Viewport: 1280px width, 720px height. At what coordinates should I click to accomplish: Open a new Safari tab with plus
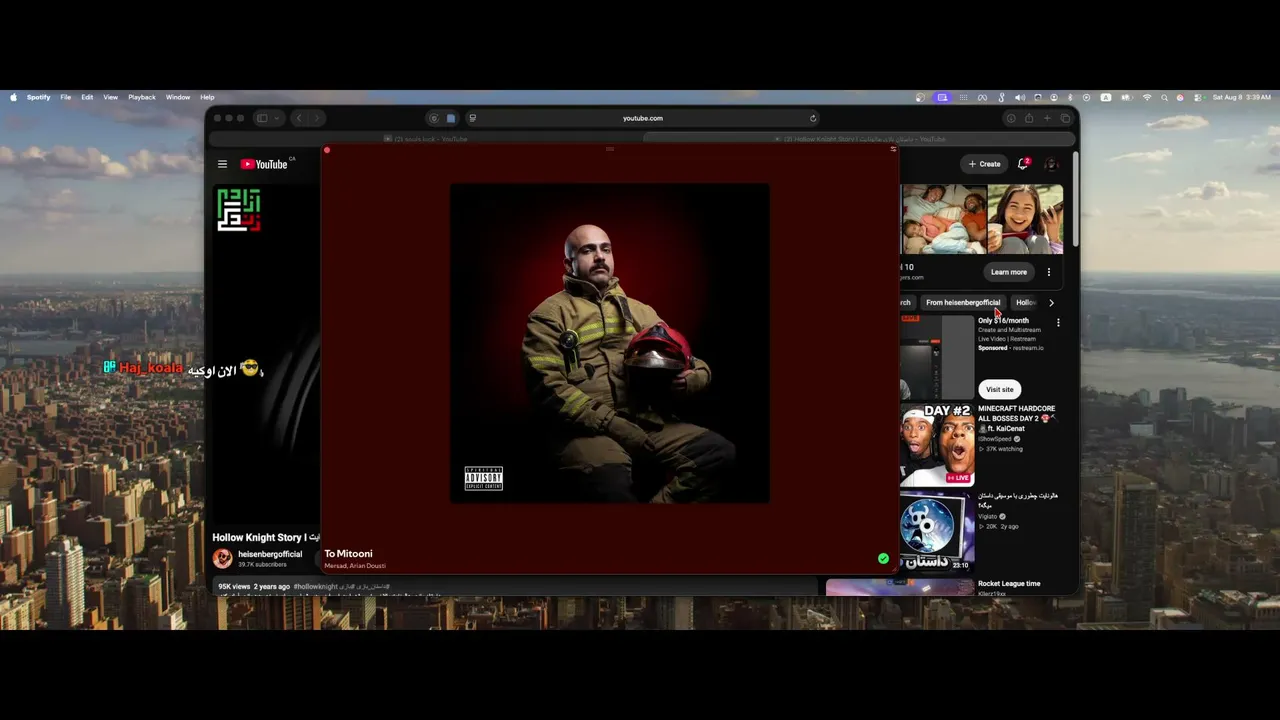pos(1047,118)
